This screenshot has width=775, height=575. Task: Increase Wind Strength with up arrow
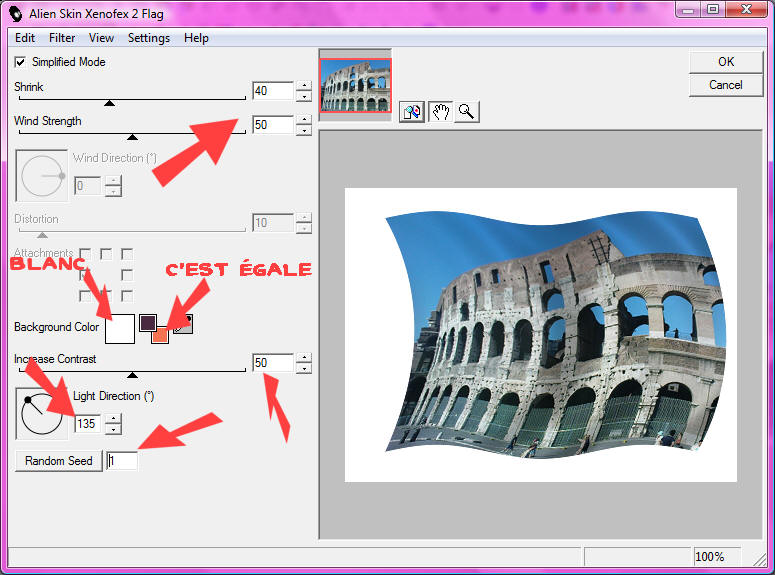pos(304,120)
